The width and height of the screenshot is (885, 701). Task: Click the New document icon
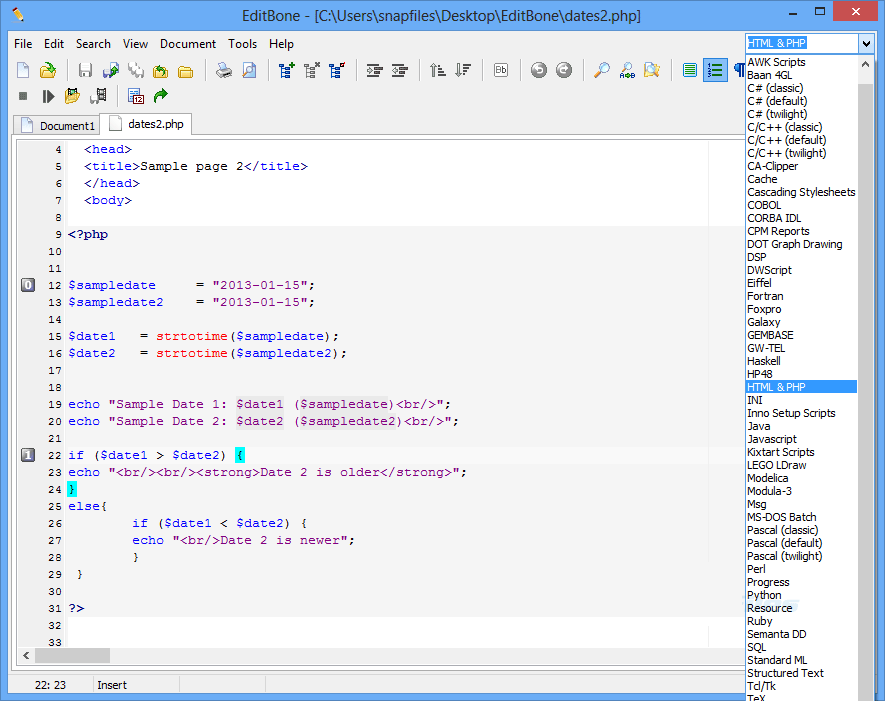(x=23, y=70)
